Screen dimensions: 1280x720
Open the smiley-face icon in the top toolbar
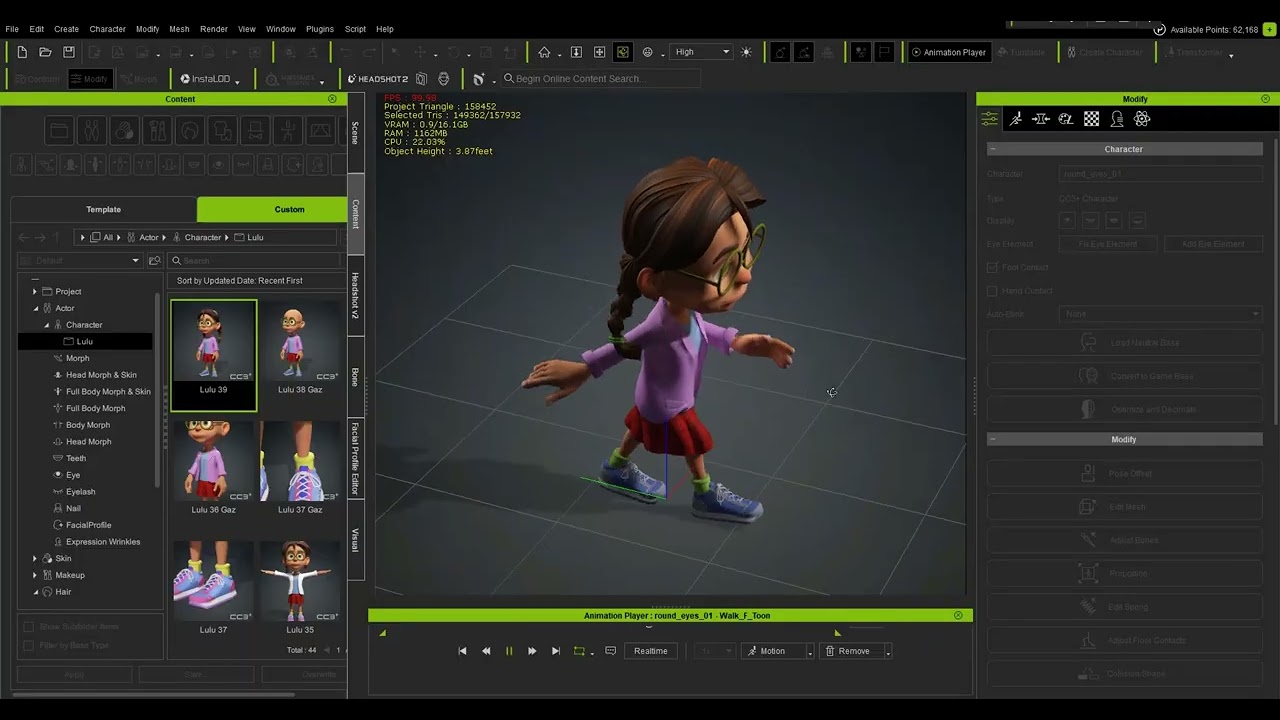(647, 52)
